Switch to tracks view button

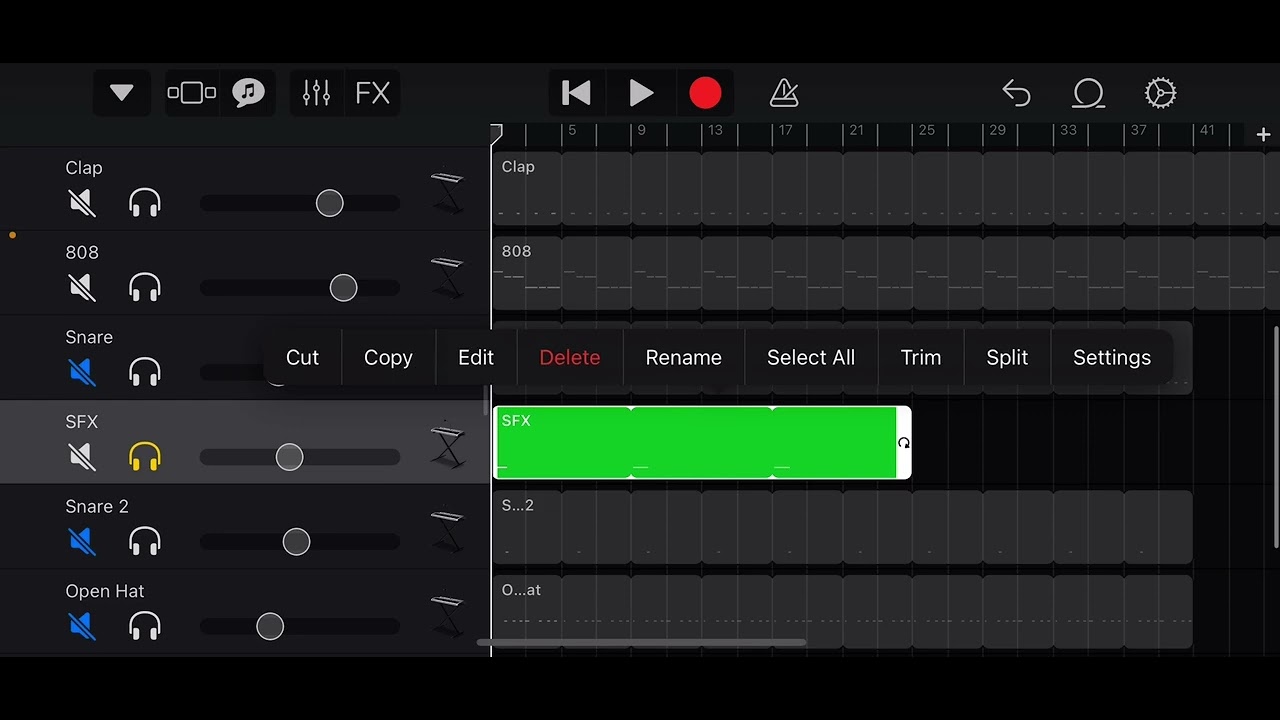click(x=191, y=93)
